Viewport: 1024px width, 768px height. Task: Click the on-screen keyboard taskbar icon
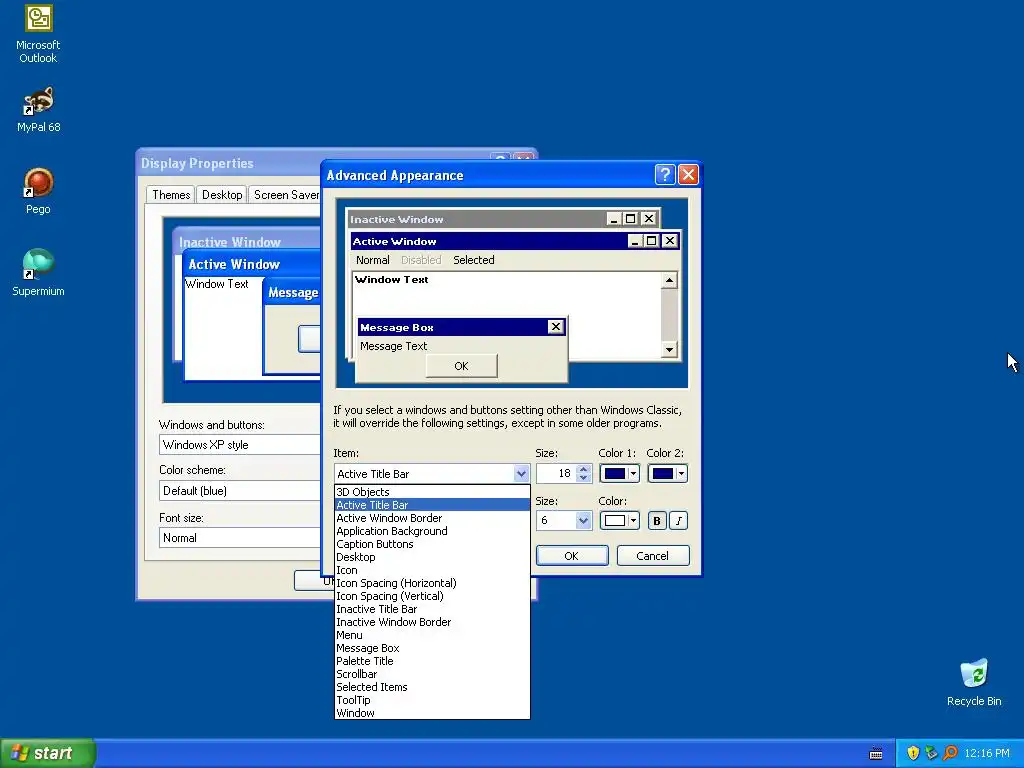tap(876, 754)
